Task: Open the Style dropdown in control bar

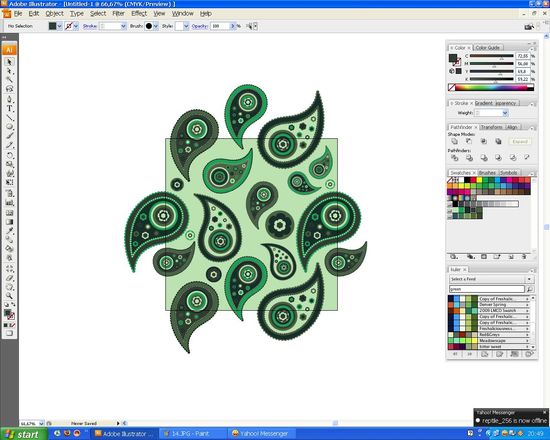Action: (186, 26)
